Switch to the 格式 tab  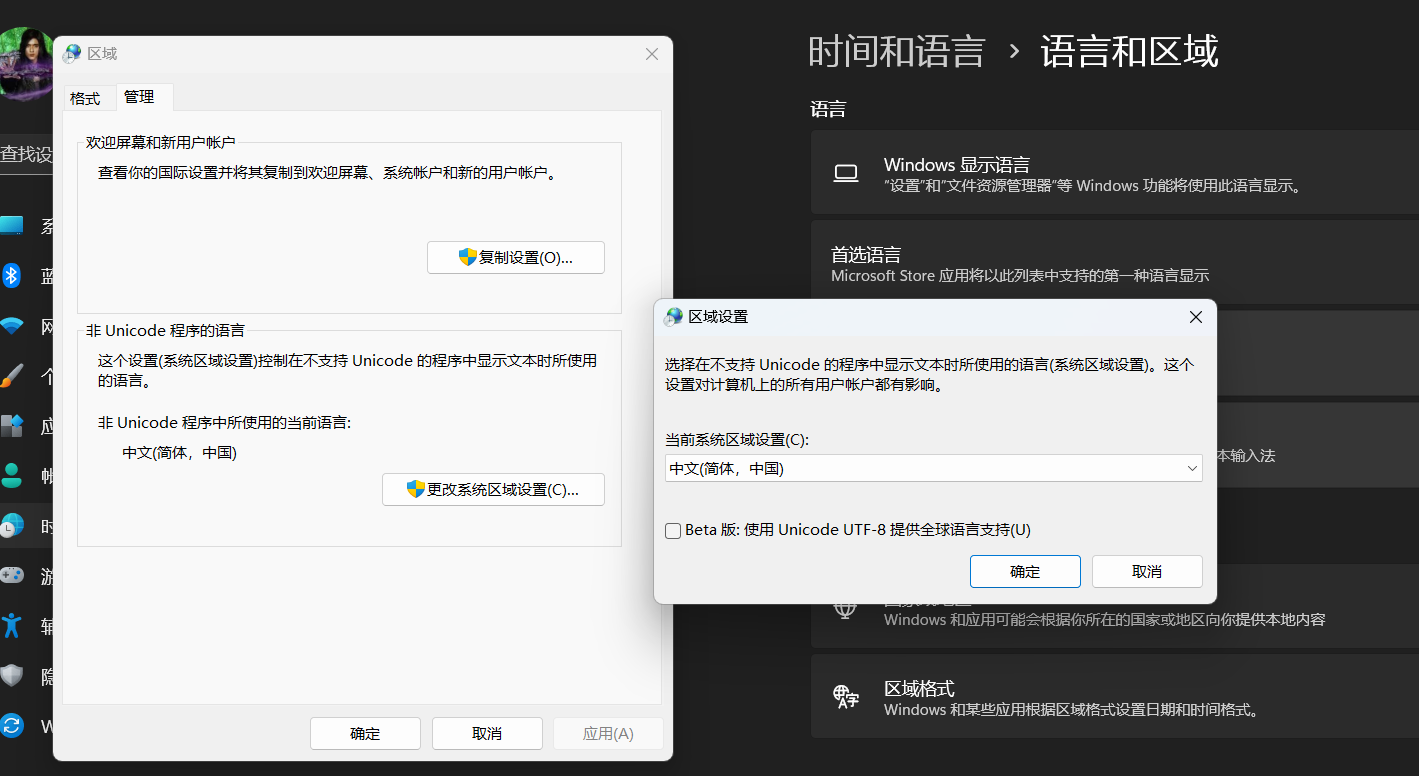[85, 98]
